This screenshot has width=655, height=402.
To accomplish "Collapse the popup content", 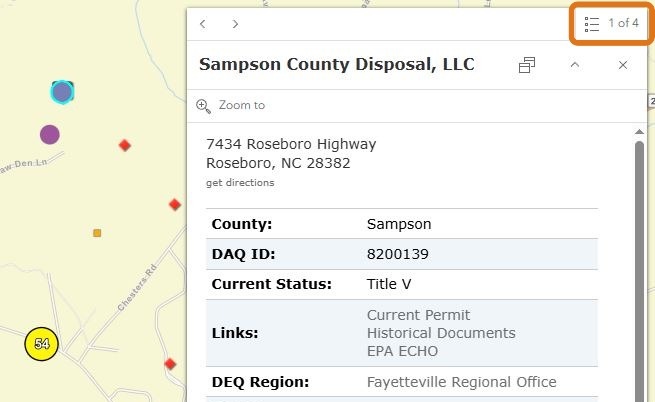I will pos(575,65).
